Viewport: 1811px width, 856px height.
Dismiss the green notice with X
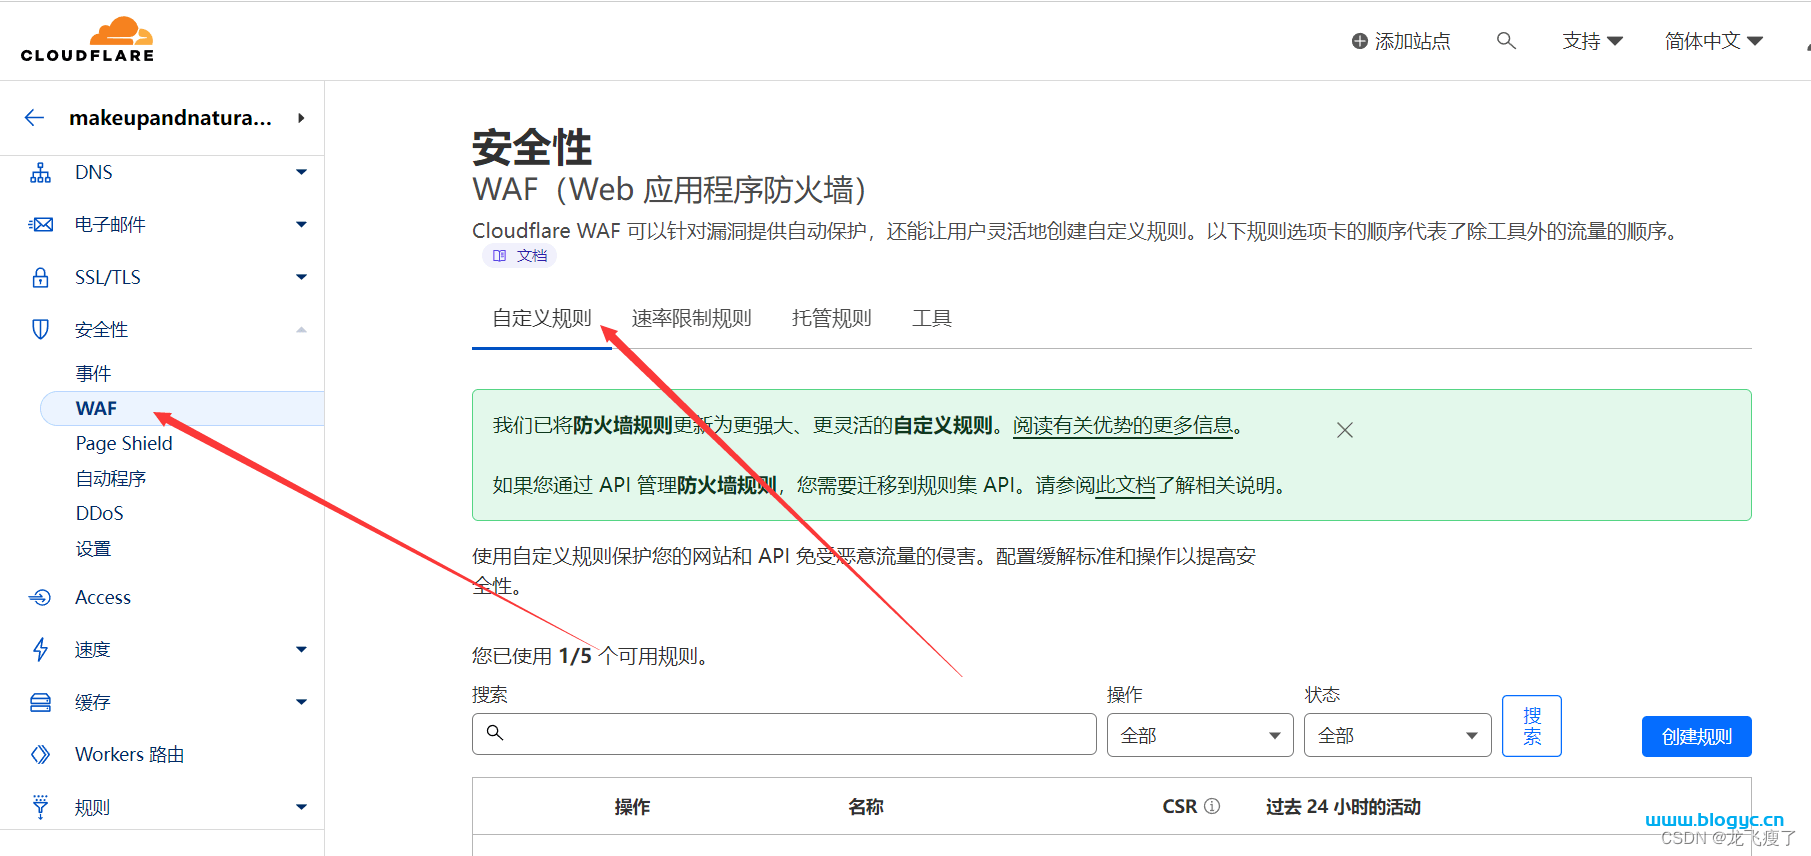pos(1345,430)
